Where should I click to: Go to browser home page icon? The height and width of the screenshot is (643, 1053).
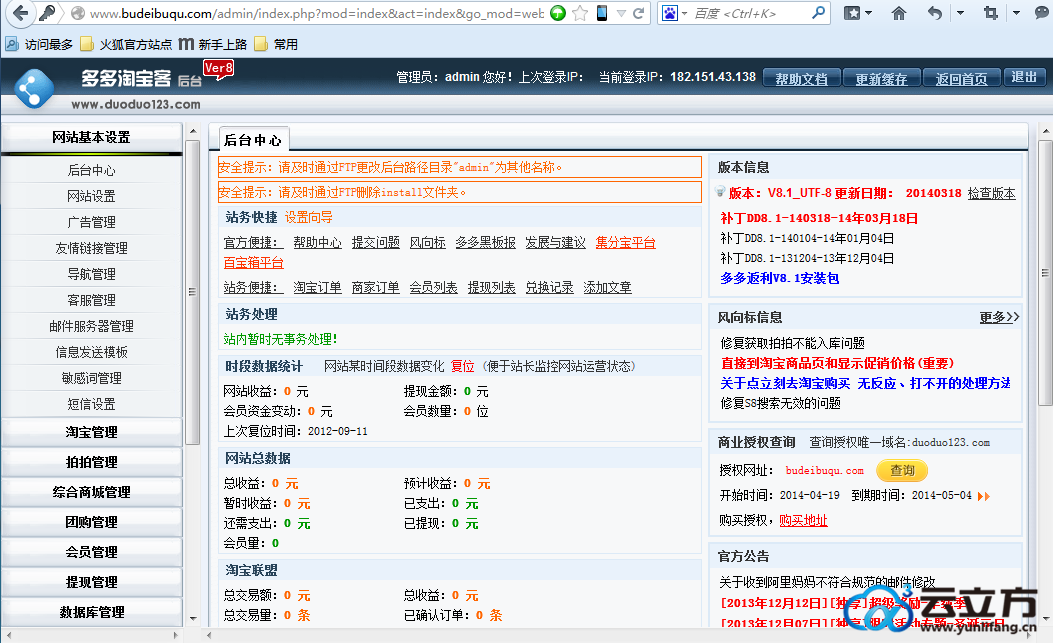tap(899, 13)
